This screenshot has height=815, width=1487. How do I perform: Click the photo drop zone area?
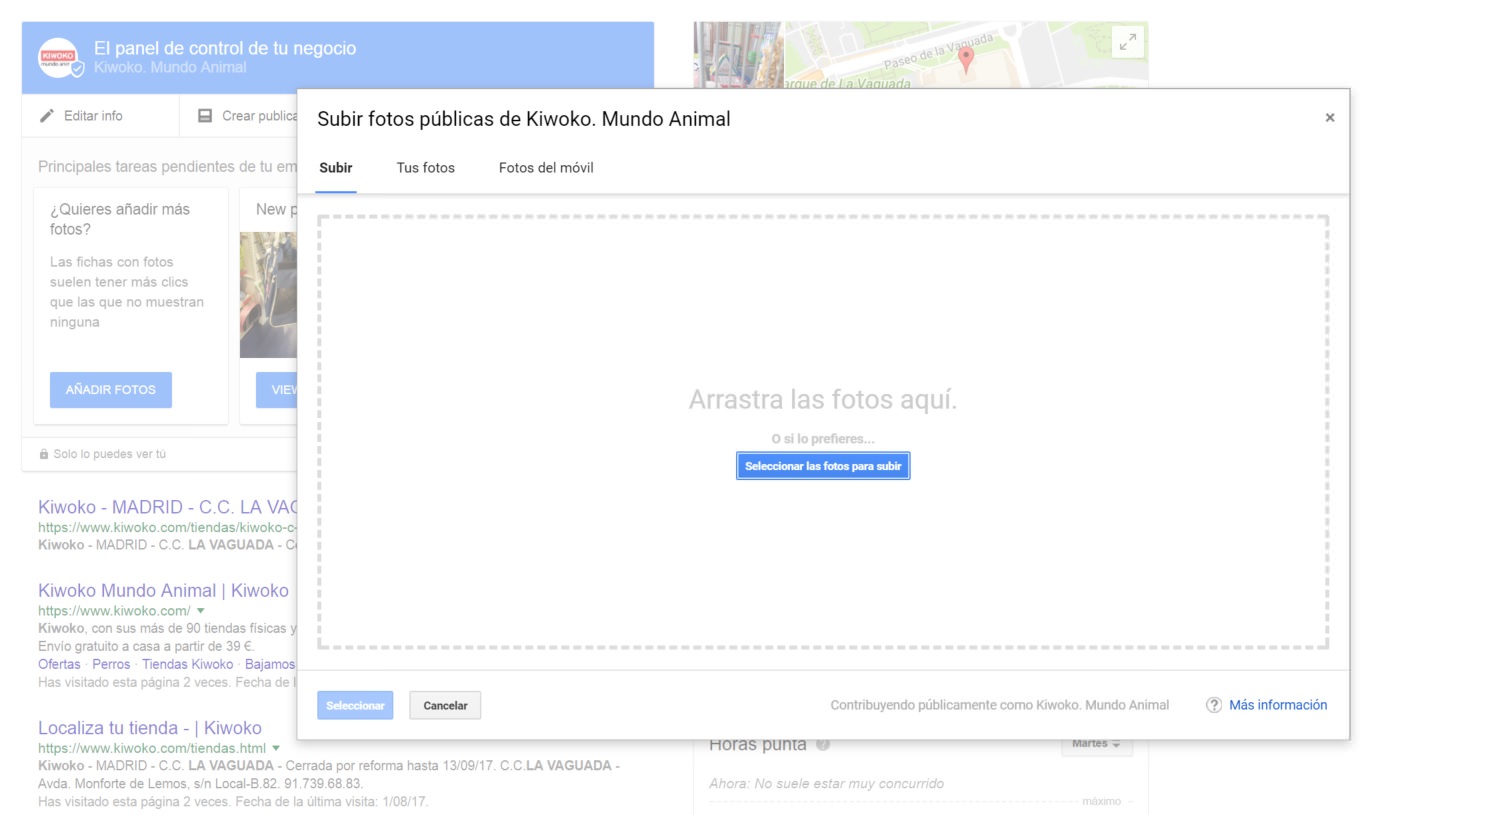[x=823, y=432]
